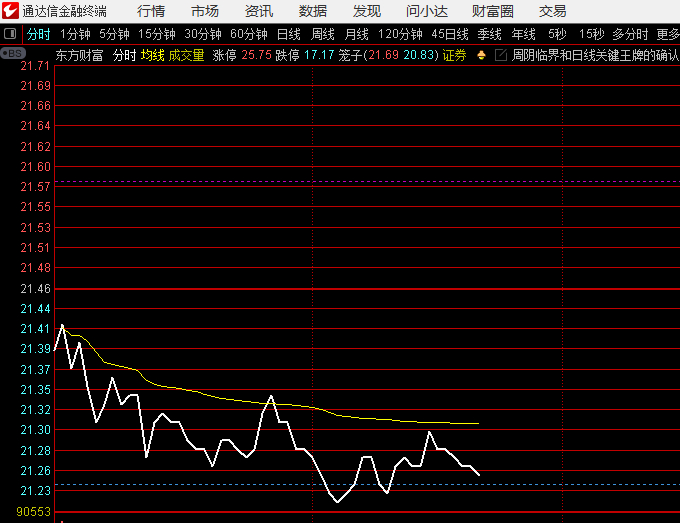Open the 数据 menu
The height and width of the screenshot is (523, 680).
point(313,11)
